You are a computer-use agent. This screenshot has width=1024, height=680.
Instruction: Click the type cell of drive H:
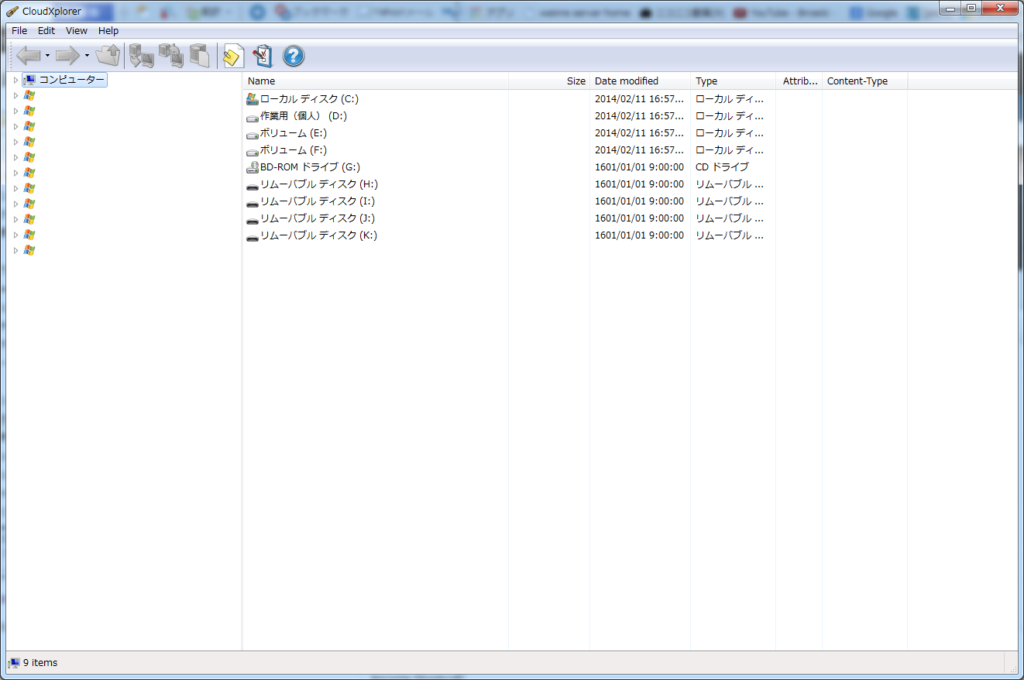pos(729,184)
